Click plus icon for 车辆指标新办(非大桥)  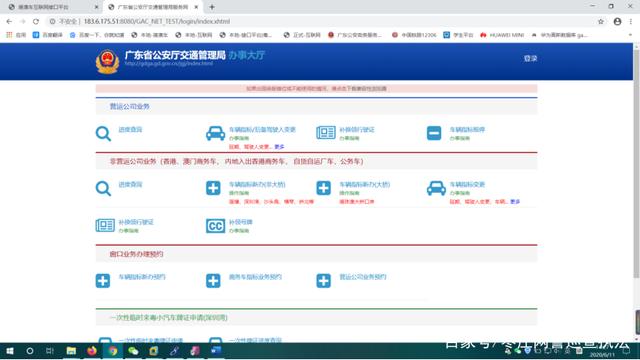(213, 188)
